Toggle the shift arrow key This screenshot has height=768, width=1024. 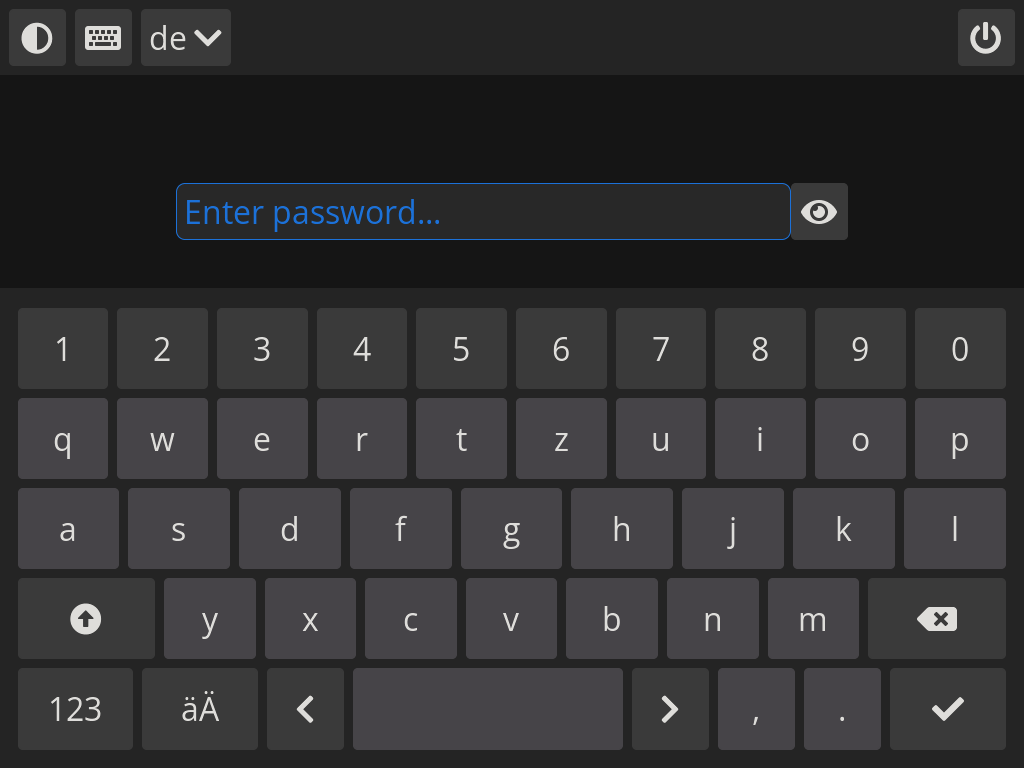click(x=86, y=618)
